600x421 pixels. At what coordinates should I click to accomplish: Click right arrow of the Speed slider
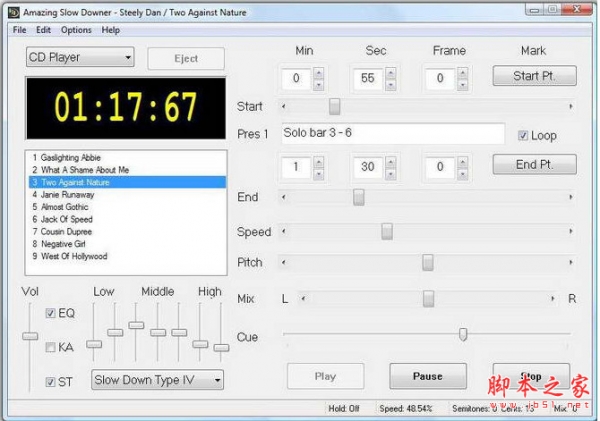[x=571, y=231]
